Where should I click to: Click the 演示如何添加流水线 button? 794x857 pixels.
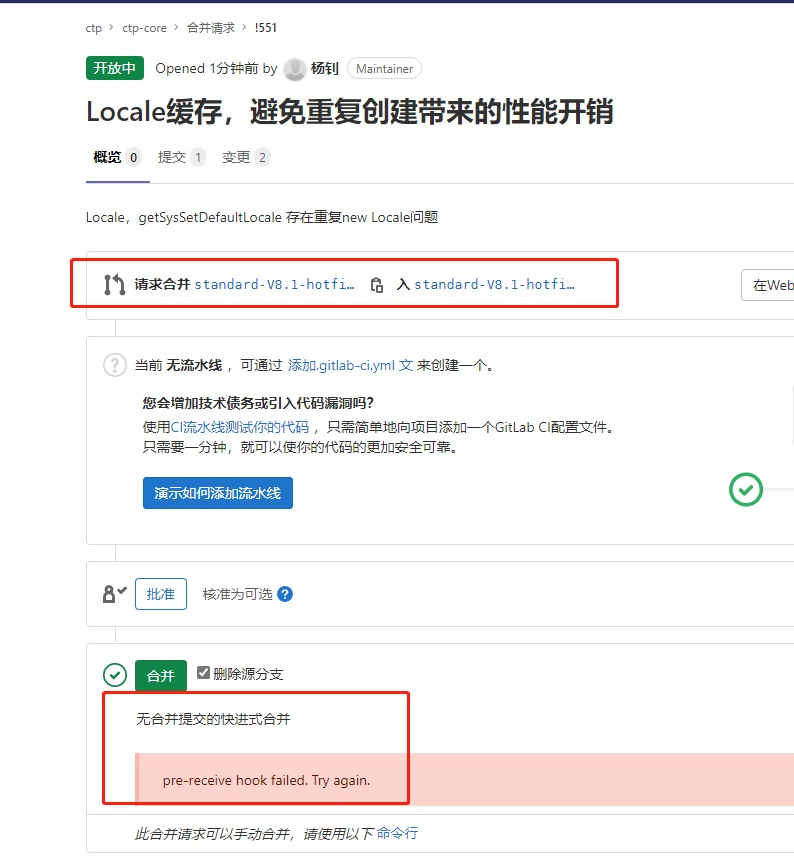[x=218, y=493]
